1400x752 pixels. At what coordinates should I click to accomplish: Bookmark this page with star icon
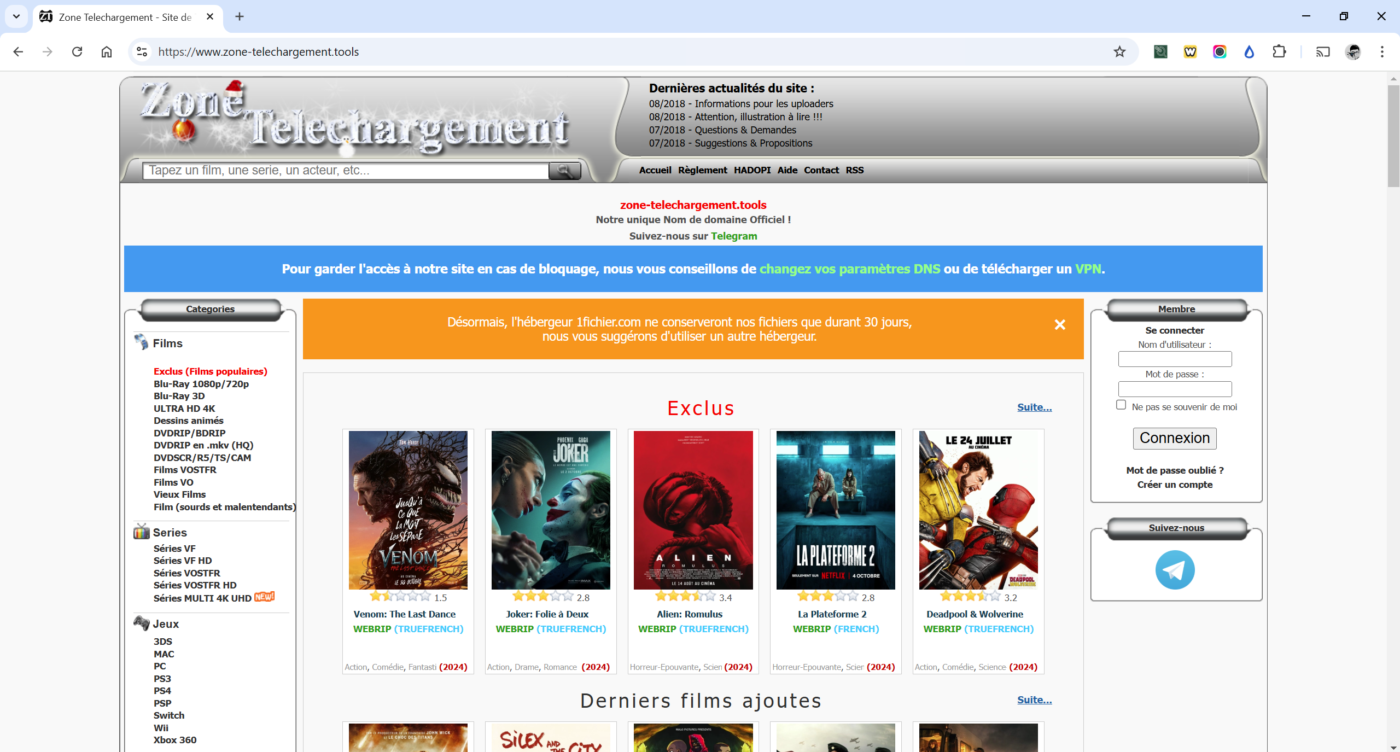coord(1119,52)
